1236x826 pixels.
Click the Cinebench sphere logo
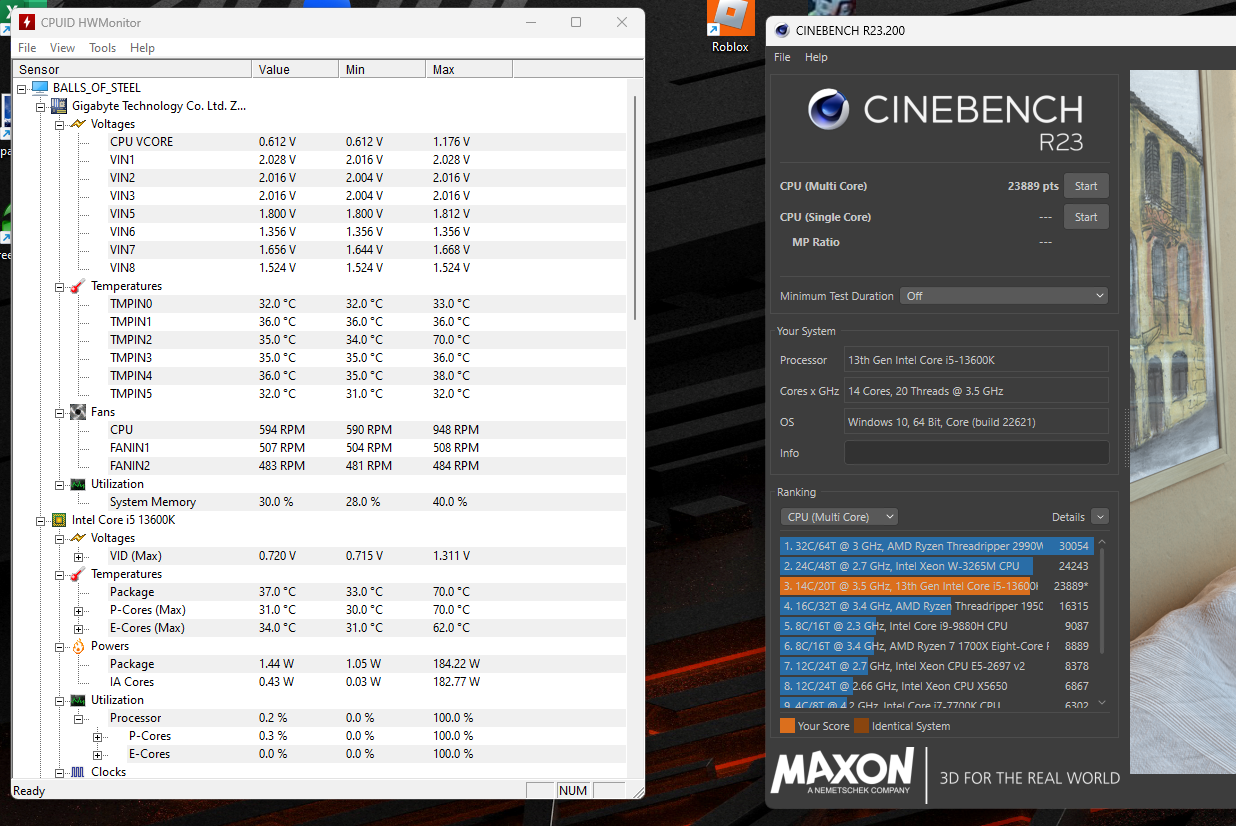(x=829, y=109)
